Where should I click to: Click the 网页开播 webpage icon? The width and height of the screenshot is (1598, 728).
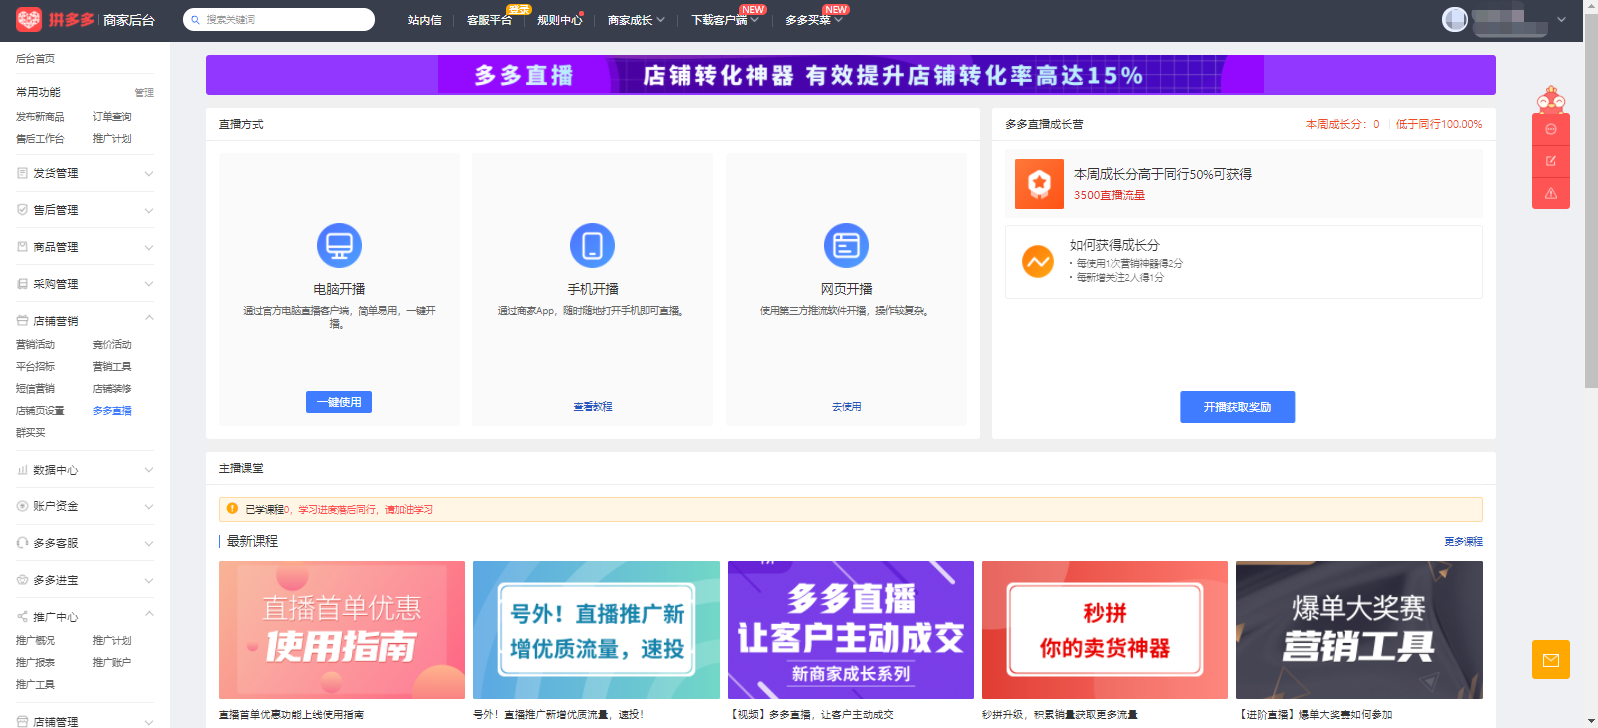pos(846,245)
